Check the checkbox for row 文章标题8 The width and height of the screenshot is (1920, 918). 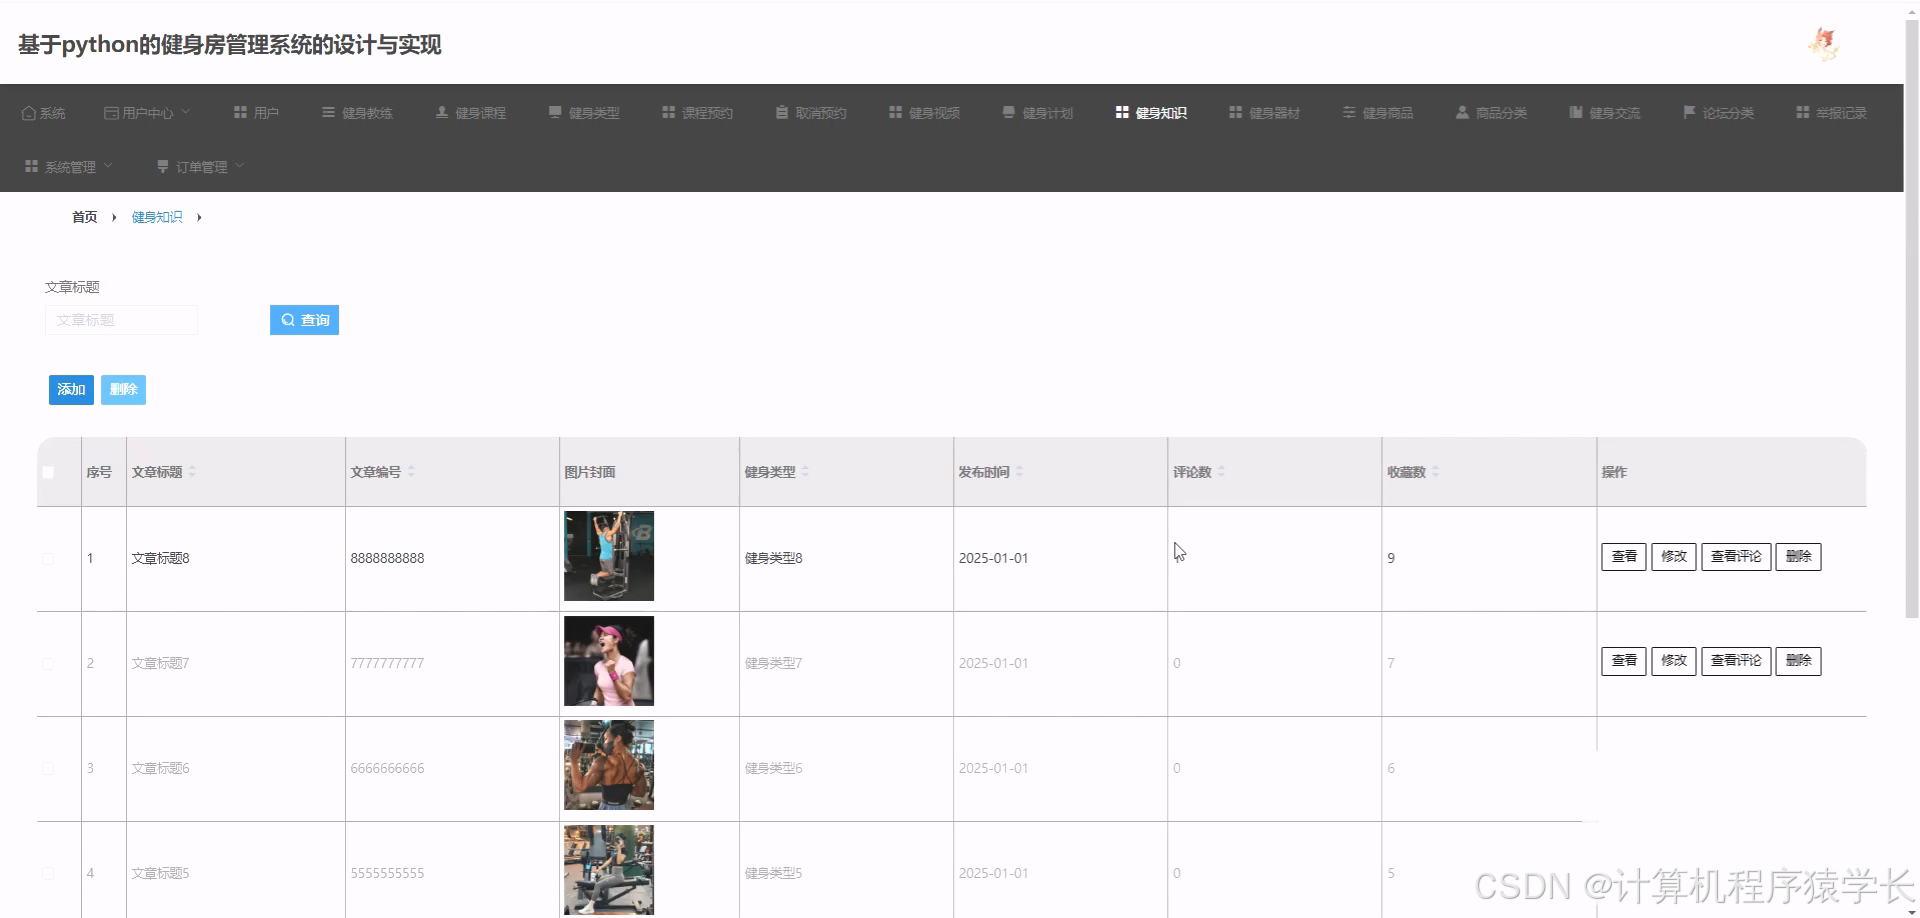[48, 558]
